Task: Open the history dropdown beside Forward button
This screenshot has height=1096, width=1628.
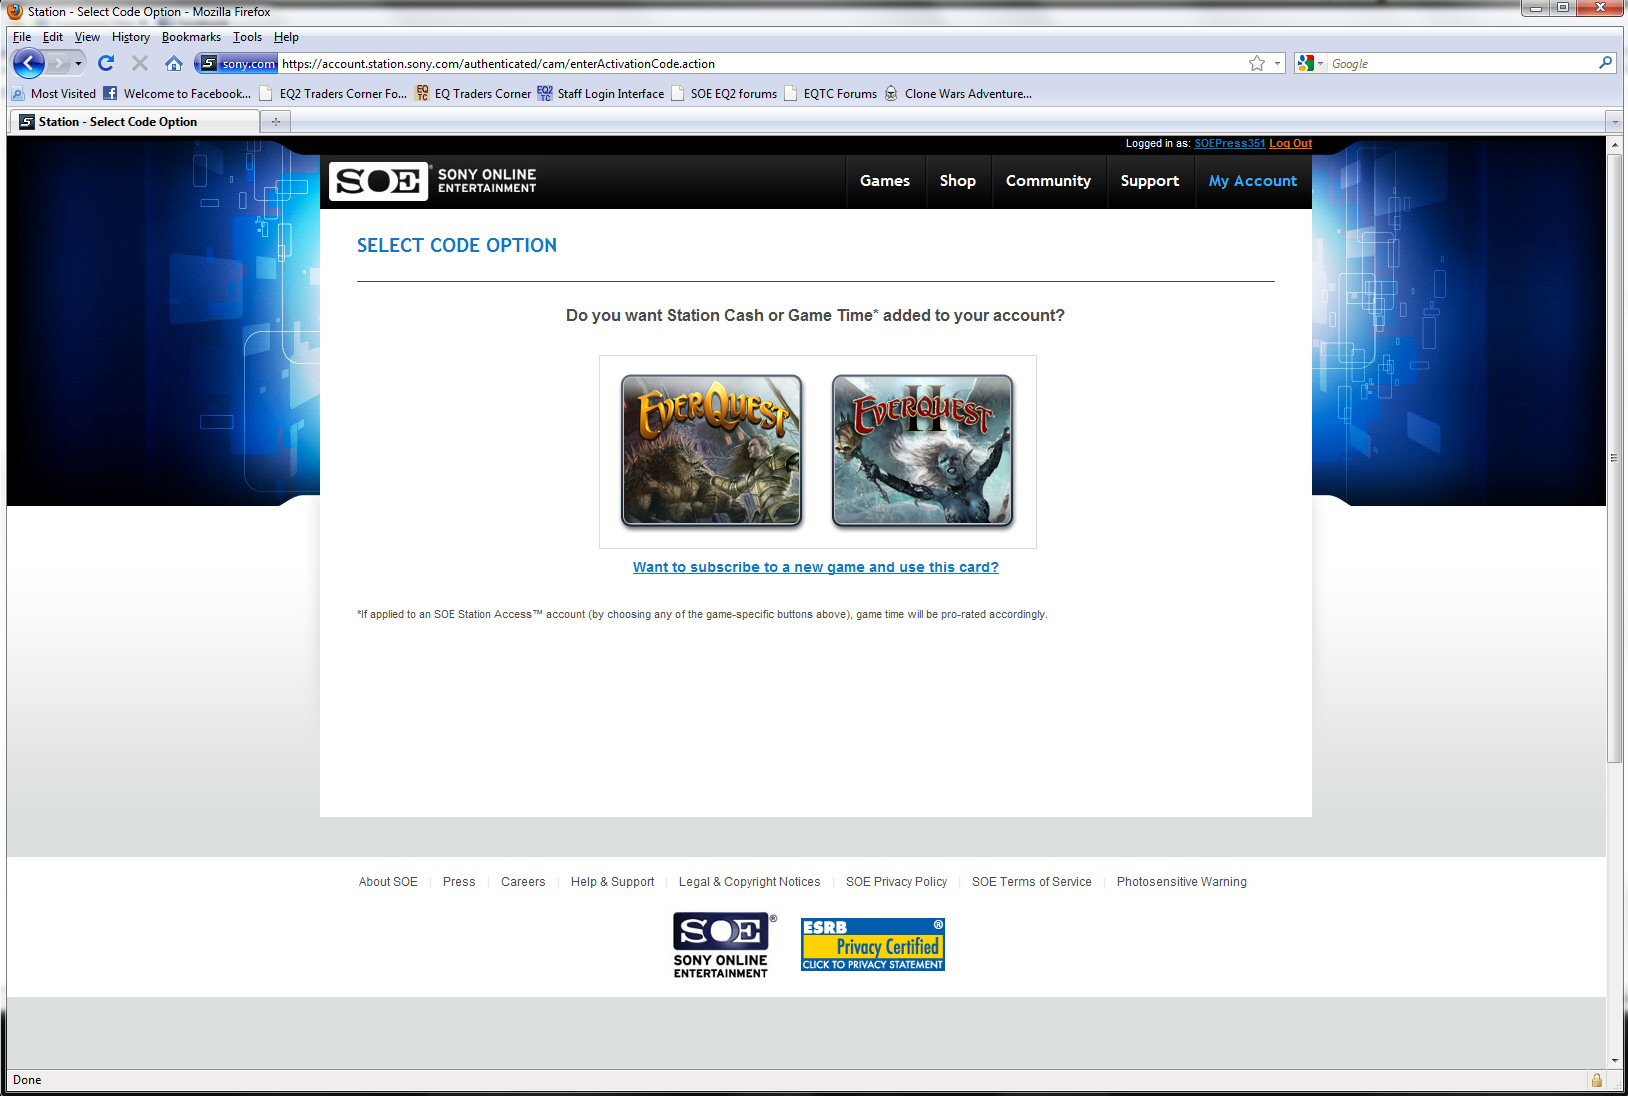Action: [78, 64]
